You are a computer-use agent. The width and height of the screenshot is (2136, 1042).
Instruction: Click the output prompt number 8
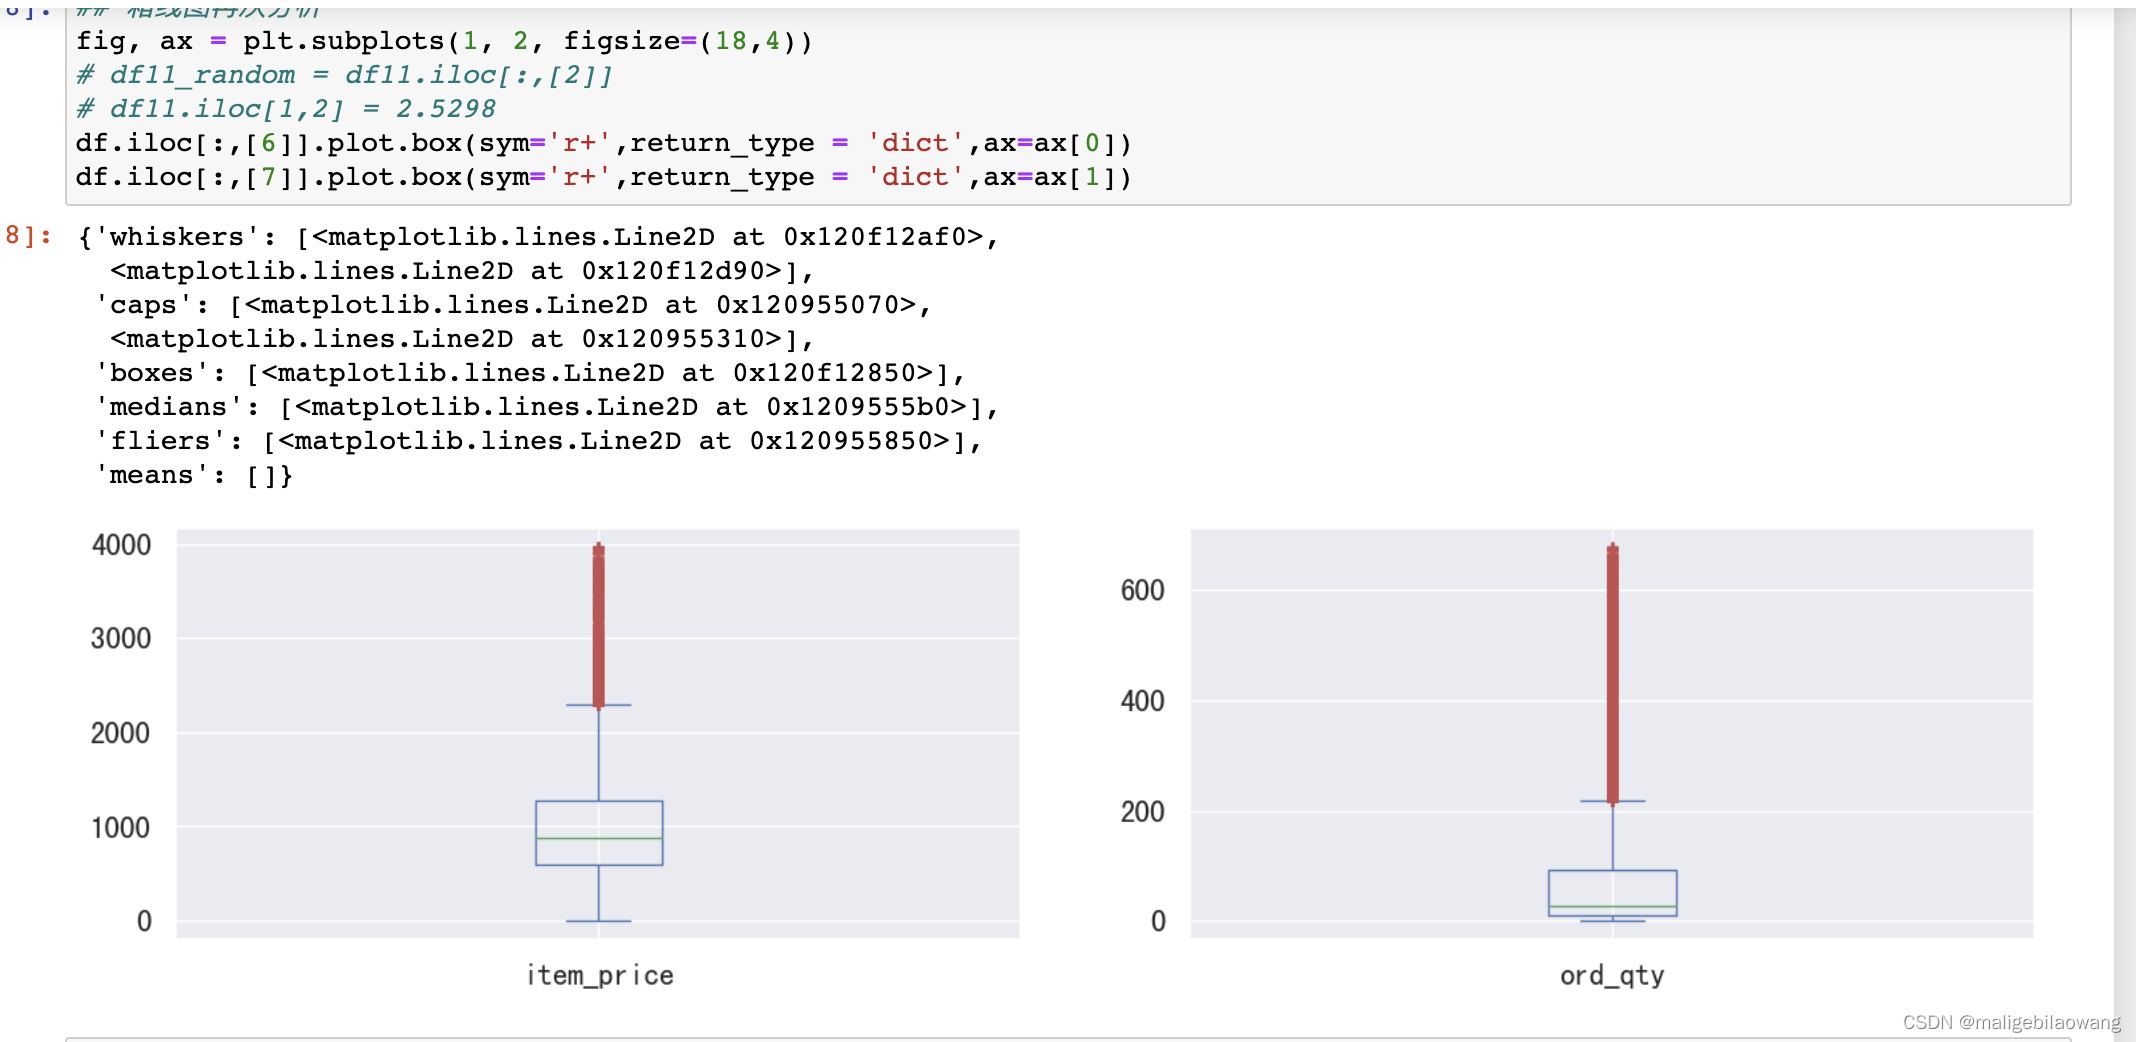[x=27, y=236]
